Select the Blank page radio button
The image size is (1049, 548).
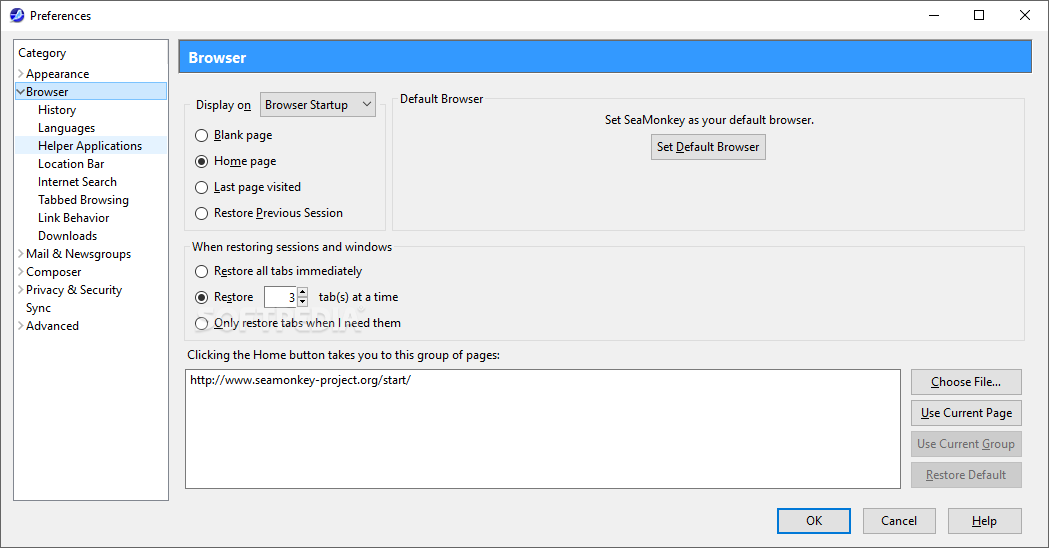(201, 136)
